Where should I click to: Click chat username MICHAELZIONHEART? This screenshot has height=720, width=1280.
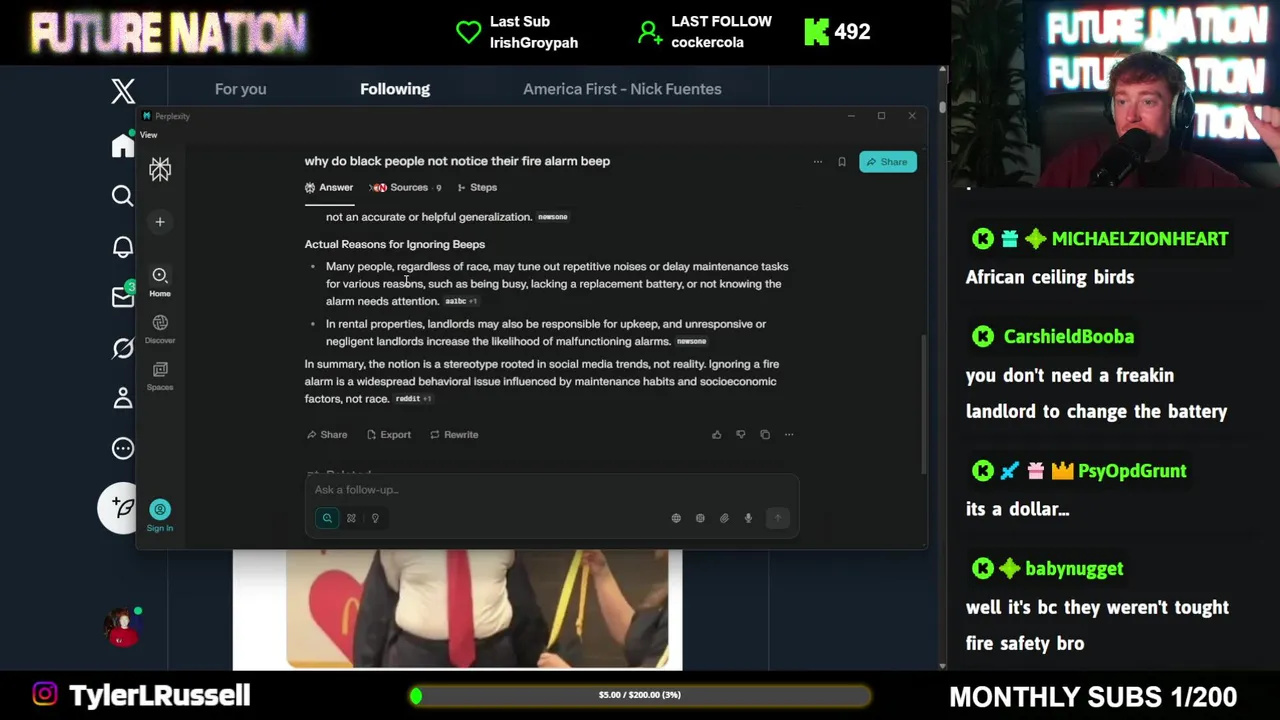tap(1140, 239)
